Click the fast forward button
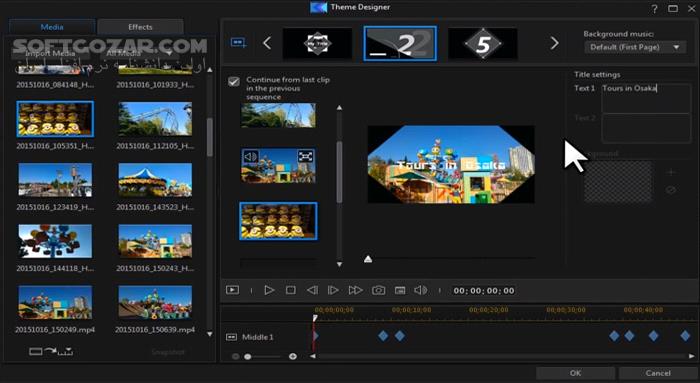 355,290
